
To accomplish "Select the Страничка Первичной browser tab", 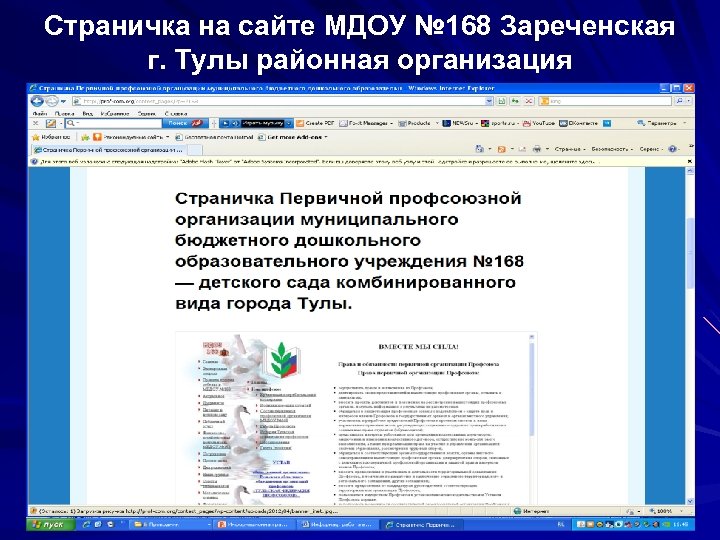I will coord(109,150).
